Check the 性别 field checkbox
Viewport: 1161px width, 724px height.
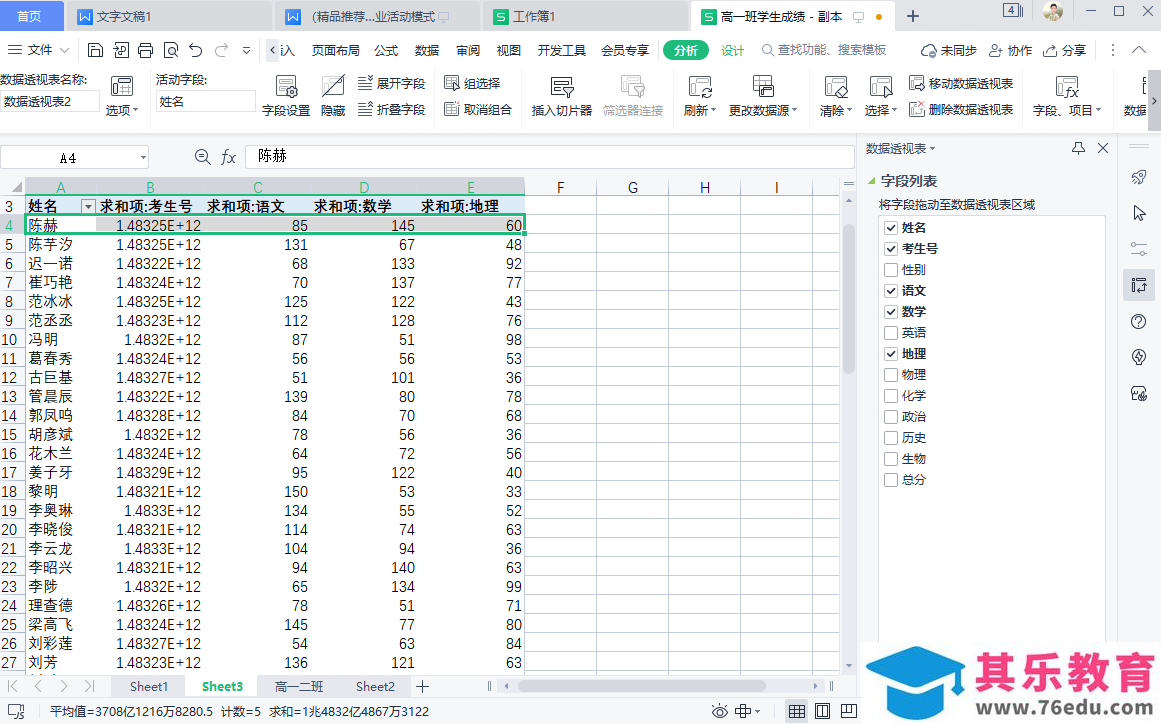(x=891, y=269)
